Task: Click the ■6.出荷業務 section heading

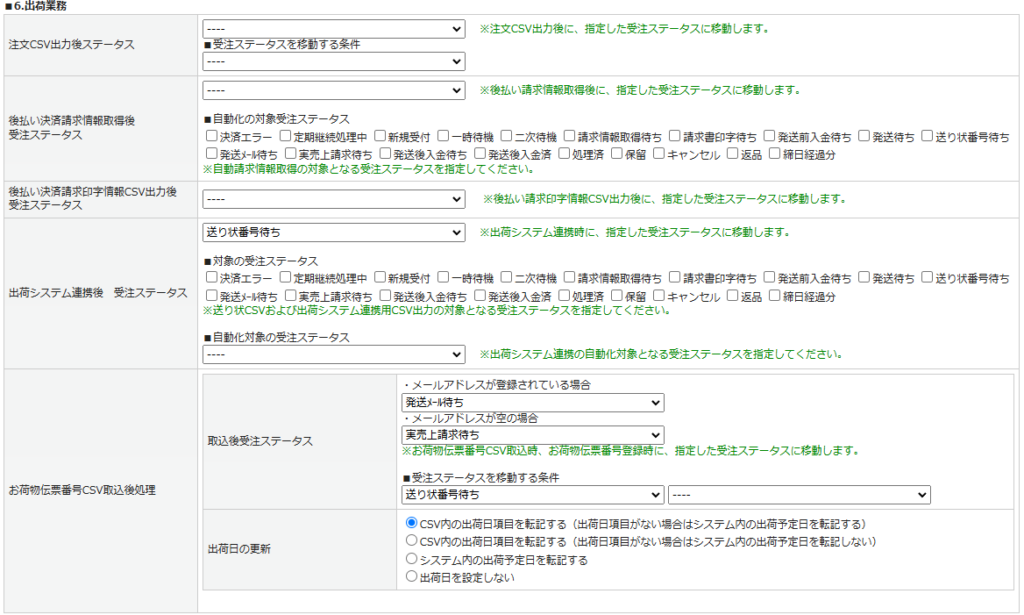Action: point(36,6)
